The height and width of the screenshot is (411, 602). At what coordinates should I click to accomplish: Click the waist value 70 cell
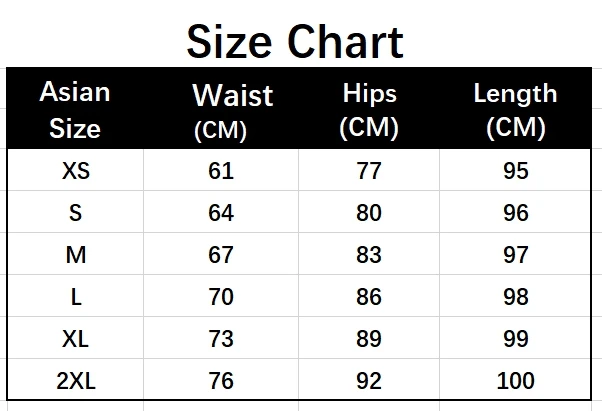221,296
